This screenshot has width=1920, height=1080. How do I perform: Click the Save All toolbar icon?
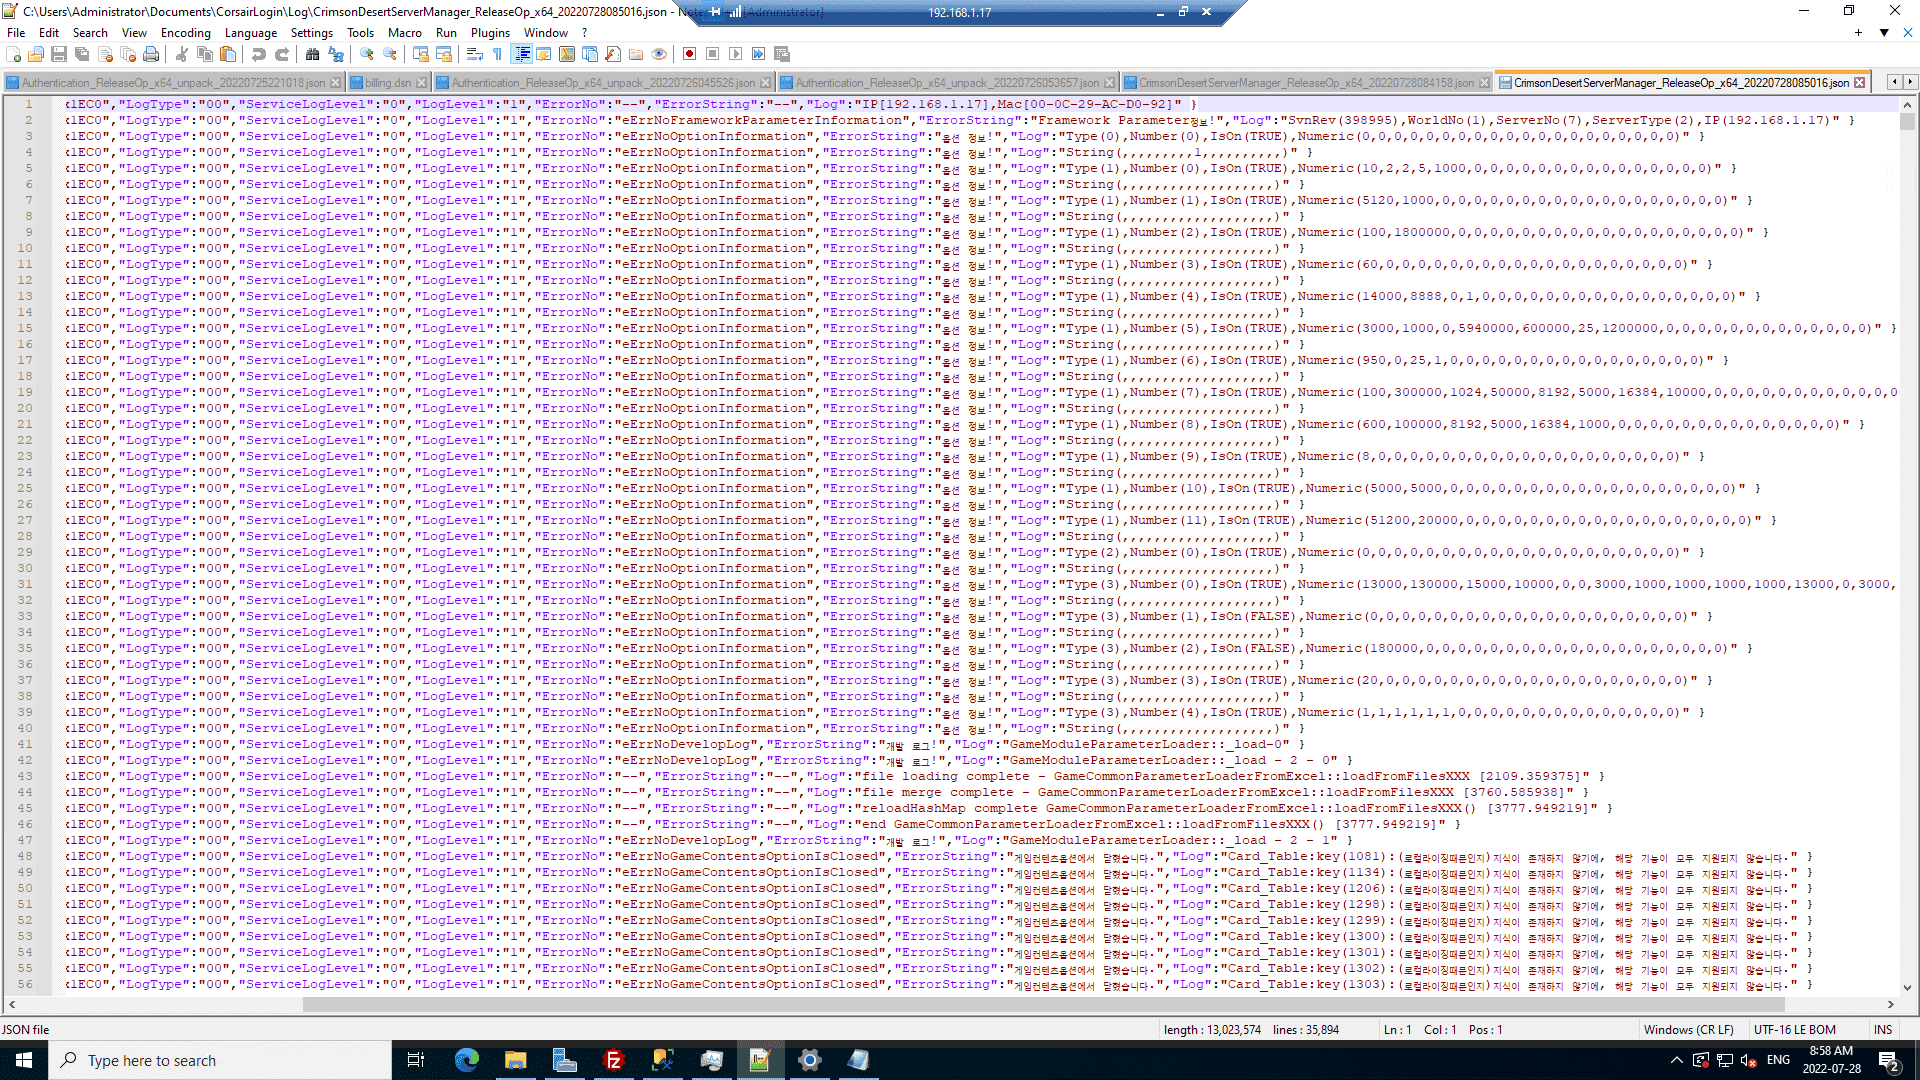tap(82, 54)
